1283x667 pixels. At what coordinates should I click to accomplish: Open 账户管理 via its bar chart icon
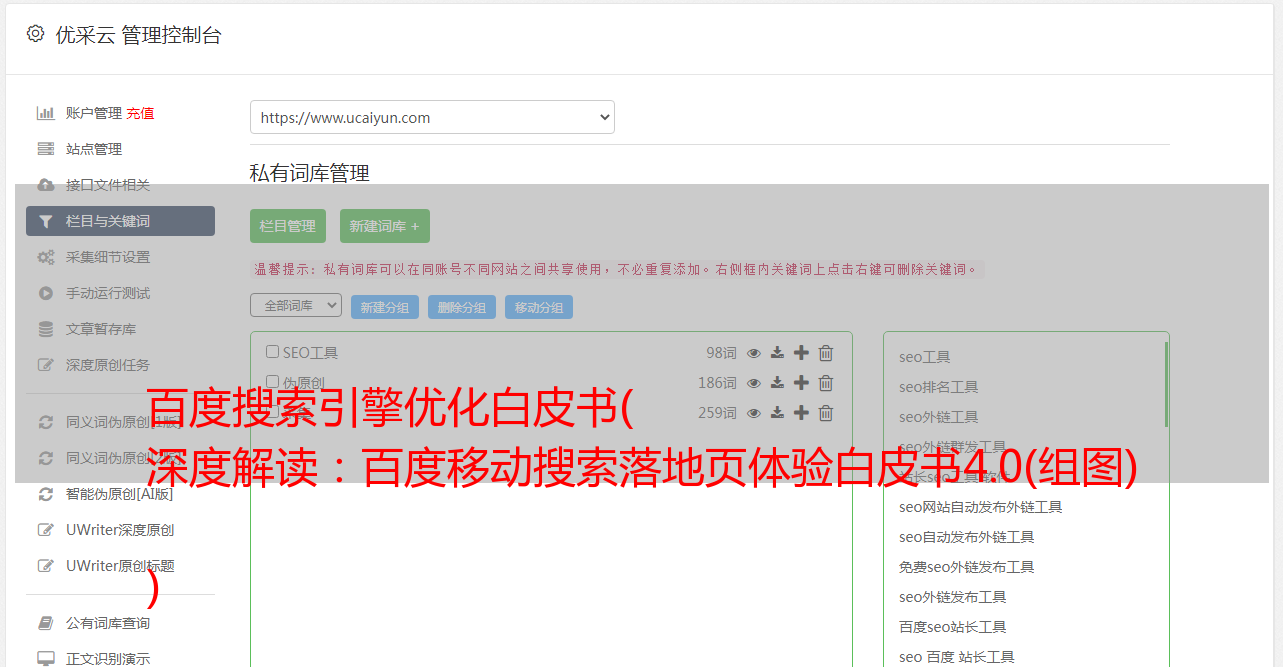45,113
